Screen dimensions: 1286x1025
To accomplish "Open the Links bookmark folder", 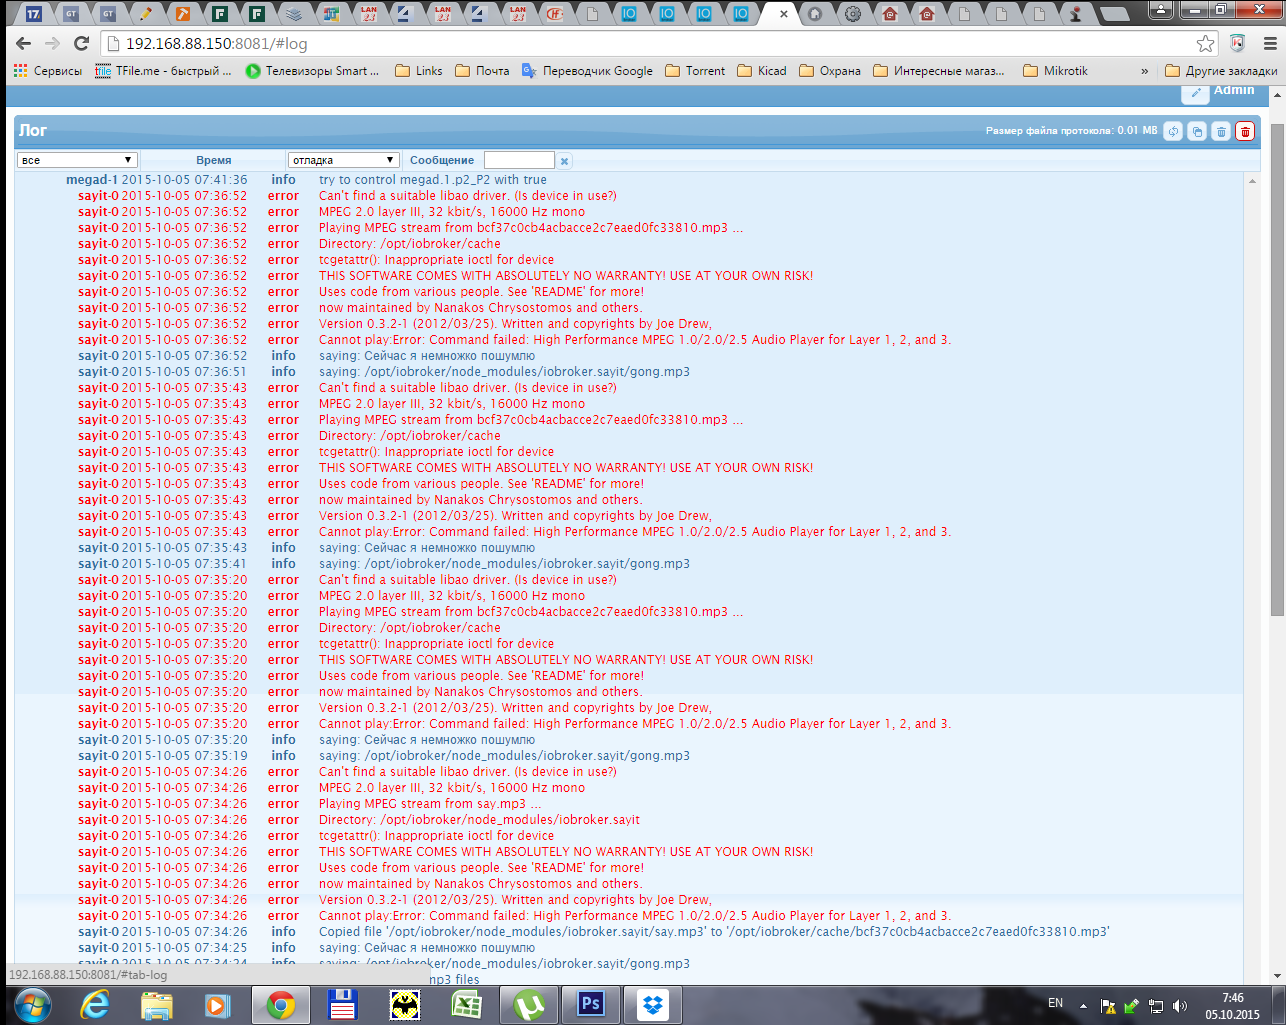I will coord(419,71).
